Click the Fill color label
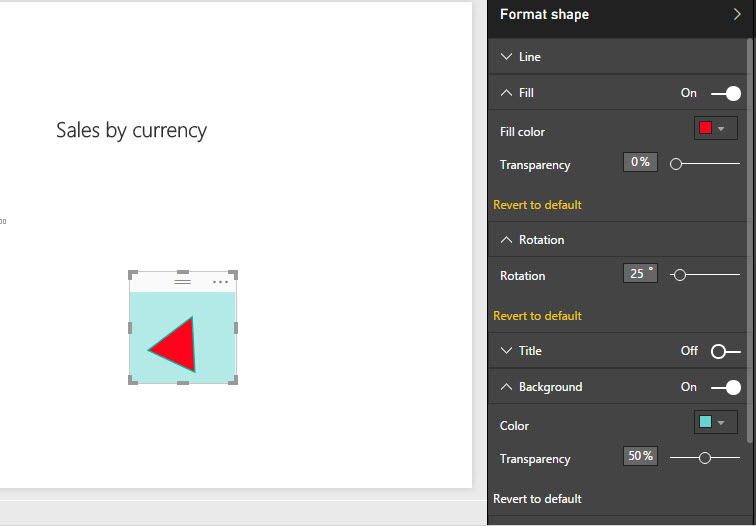This screenshot has width=756, height=526. (522, 132)
